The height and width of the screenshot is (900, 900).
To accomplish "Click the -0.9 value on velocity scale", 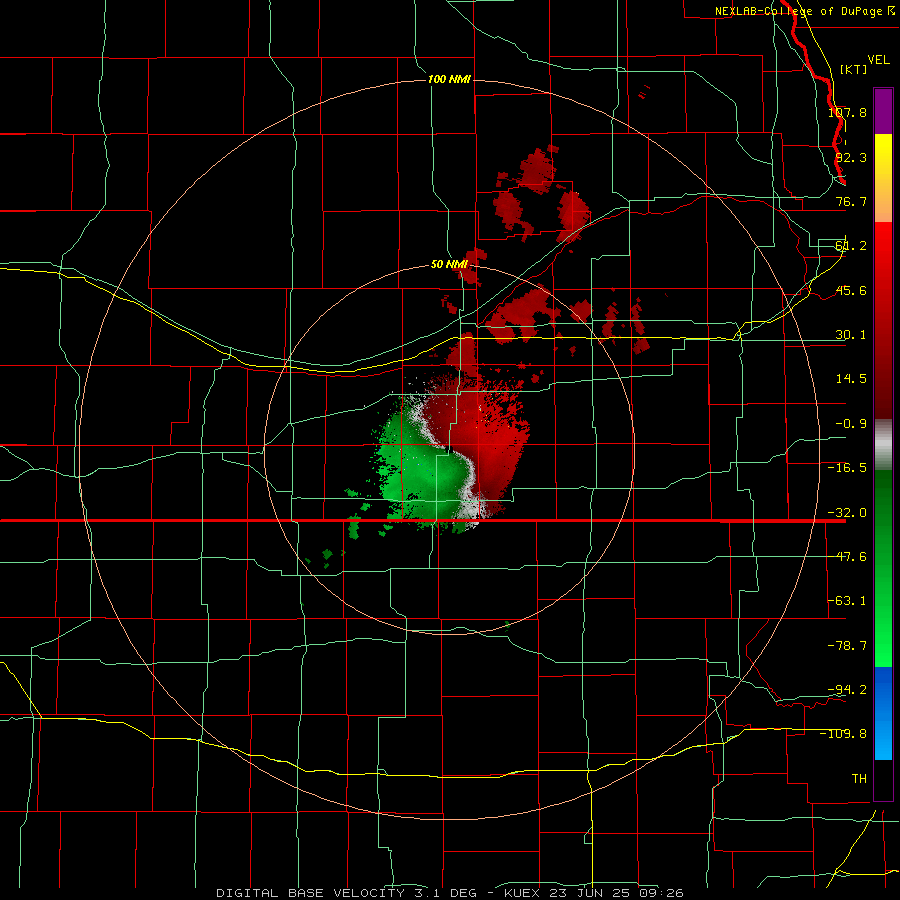I will click(x=851, y=424).
